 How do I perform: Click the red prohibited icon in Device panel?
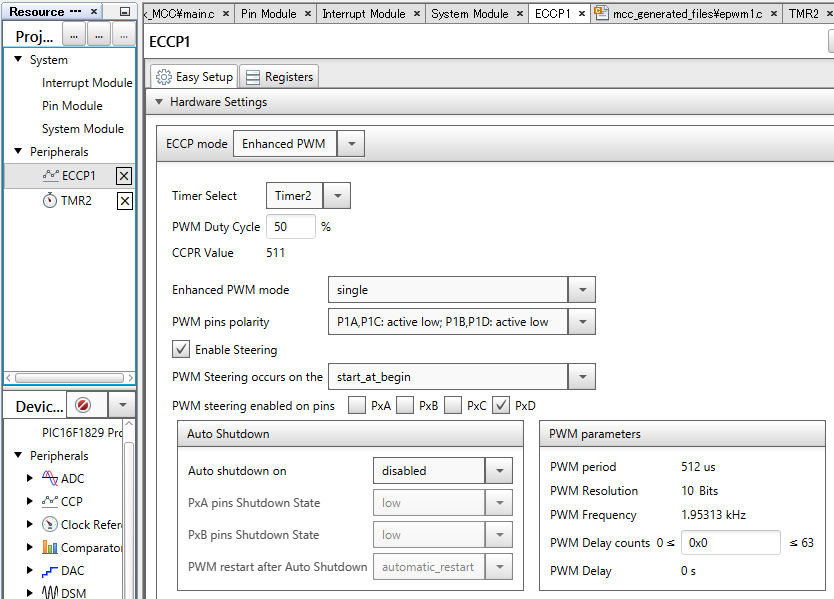click(x=82, y=406)
